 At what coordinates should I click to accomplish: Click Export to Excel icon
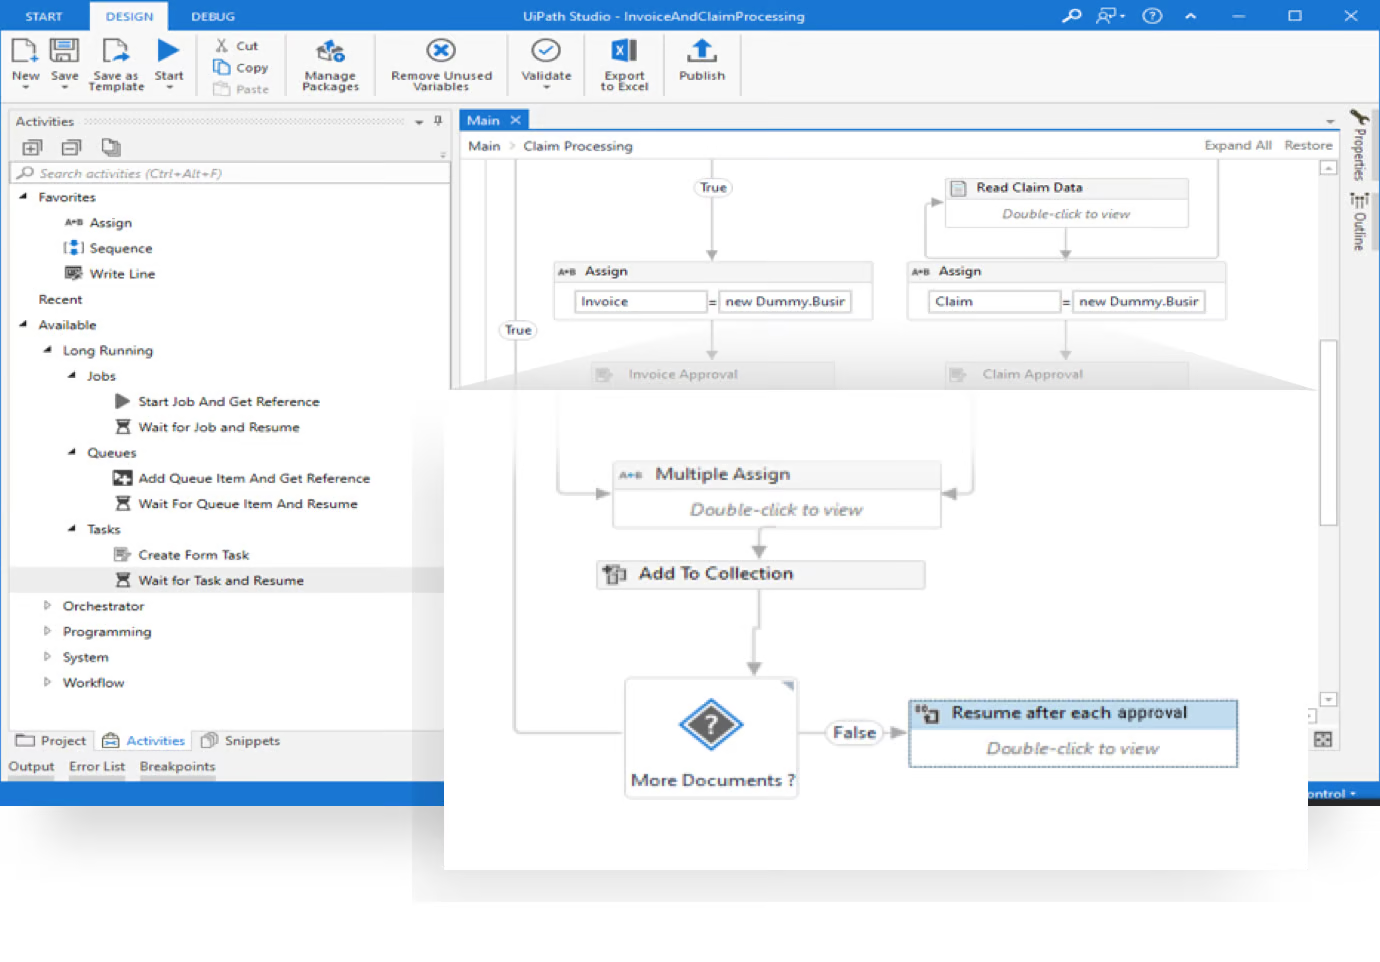(x=624, y=51)
